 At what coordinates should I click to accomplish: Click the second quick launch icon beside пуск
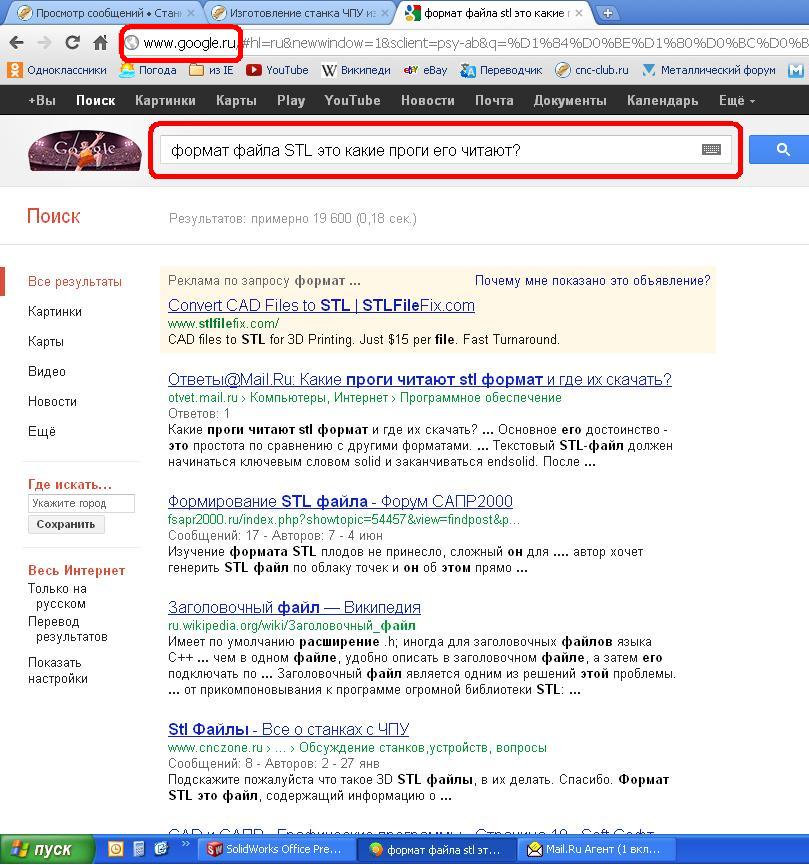pyautogui.click(x=139, y=849)
